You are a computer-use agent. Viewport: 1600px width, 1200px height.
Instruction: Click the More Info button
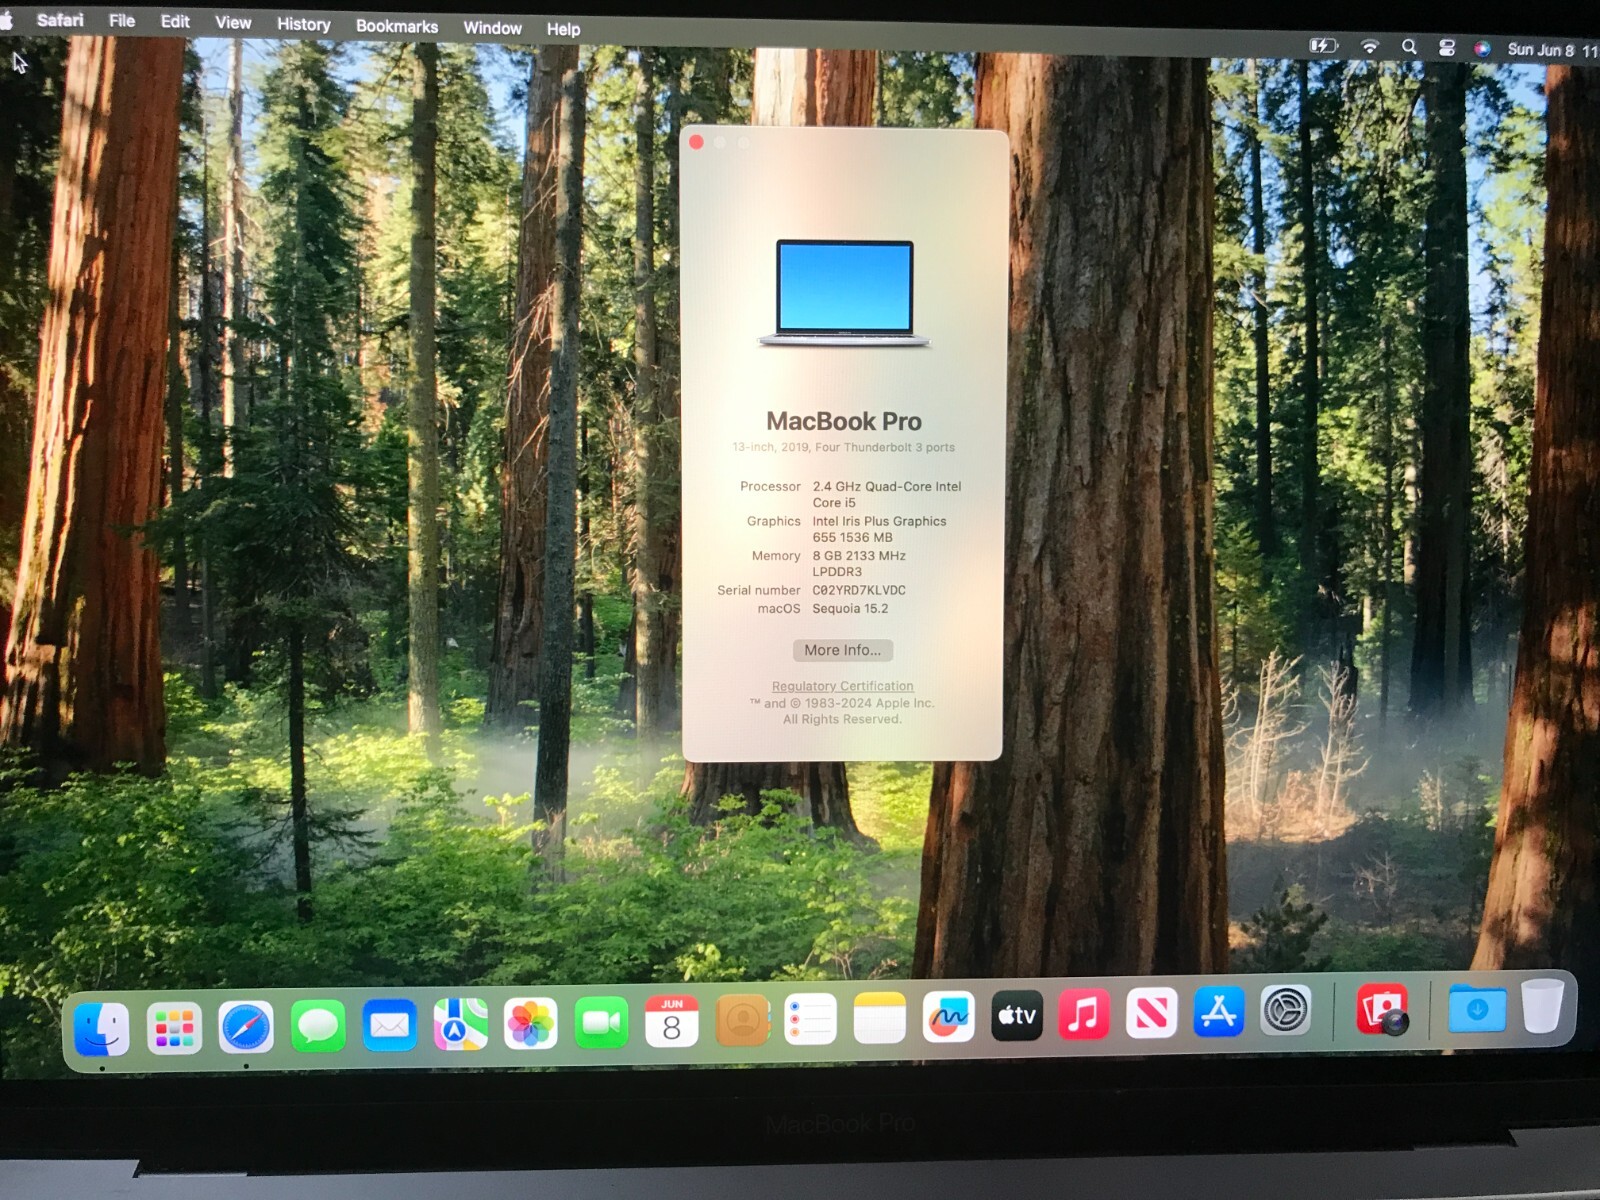[x=842, y=650]
